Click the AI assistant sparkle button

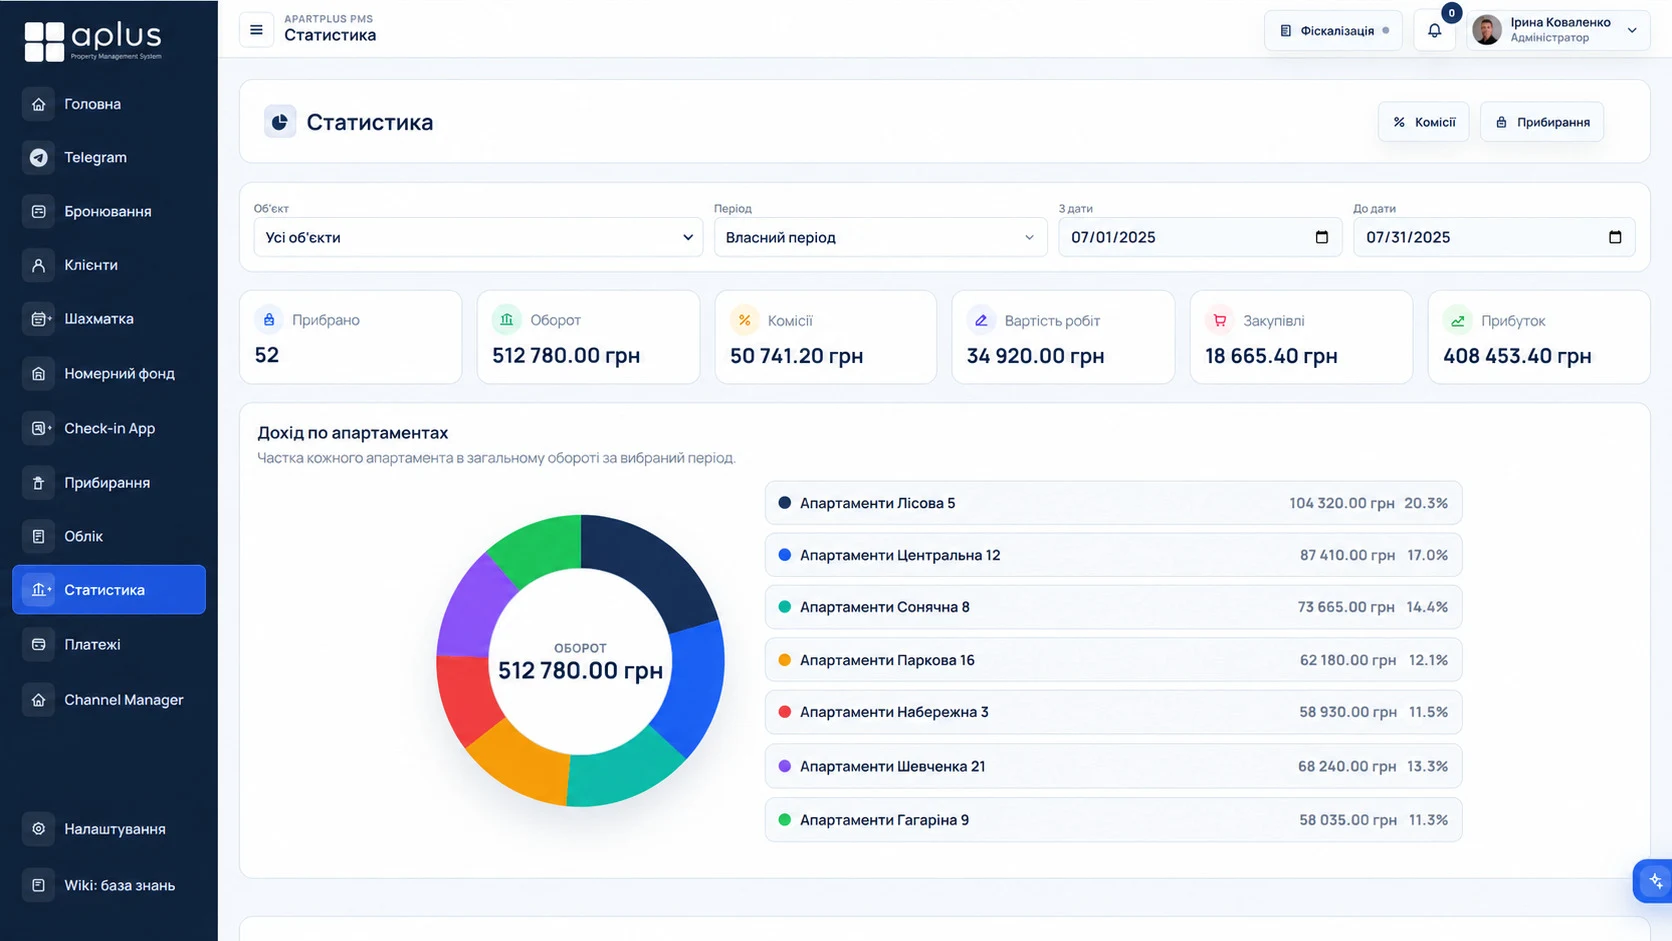1655,881
